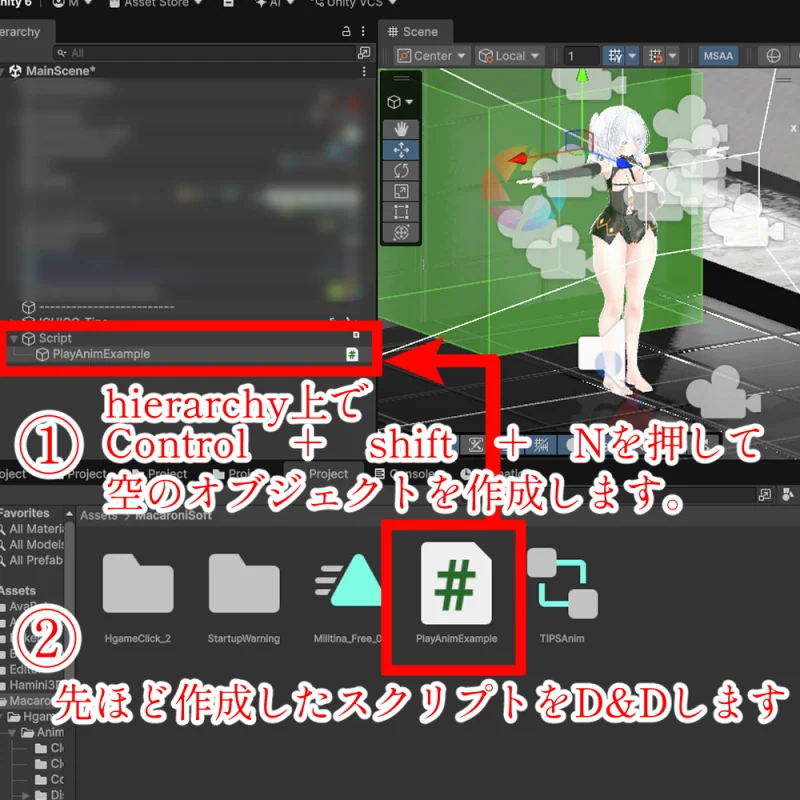Select PlayAnimExample in Hierarchy
The image size is (800, 800).
click(x=101, y=354)
